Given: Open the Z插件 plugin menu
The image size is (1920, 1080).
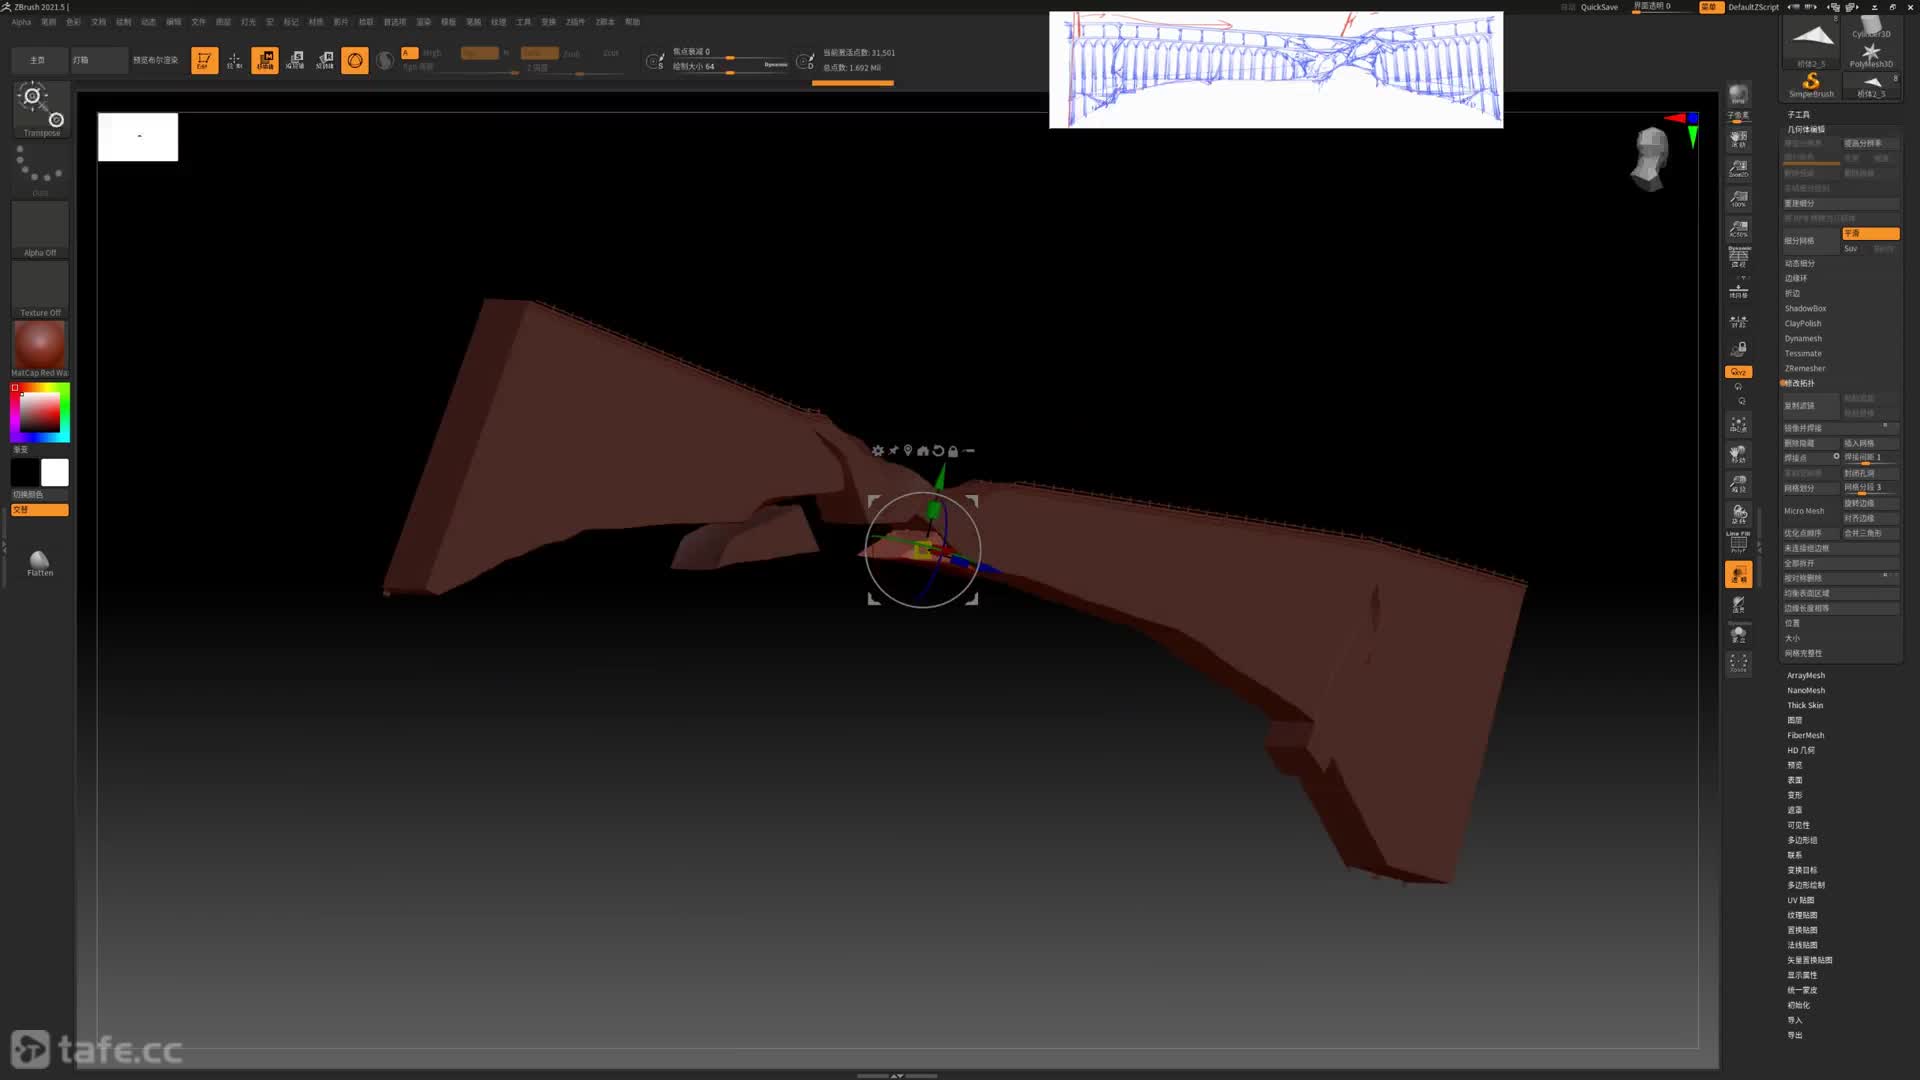Looking at the screenshot, I should pos(575,22).
